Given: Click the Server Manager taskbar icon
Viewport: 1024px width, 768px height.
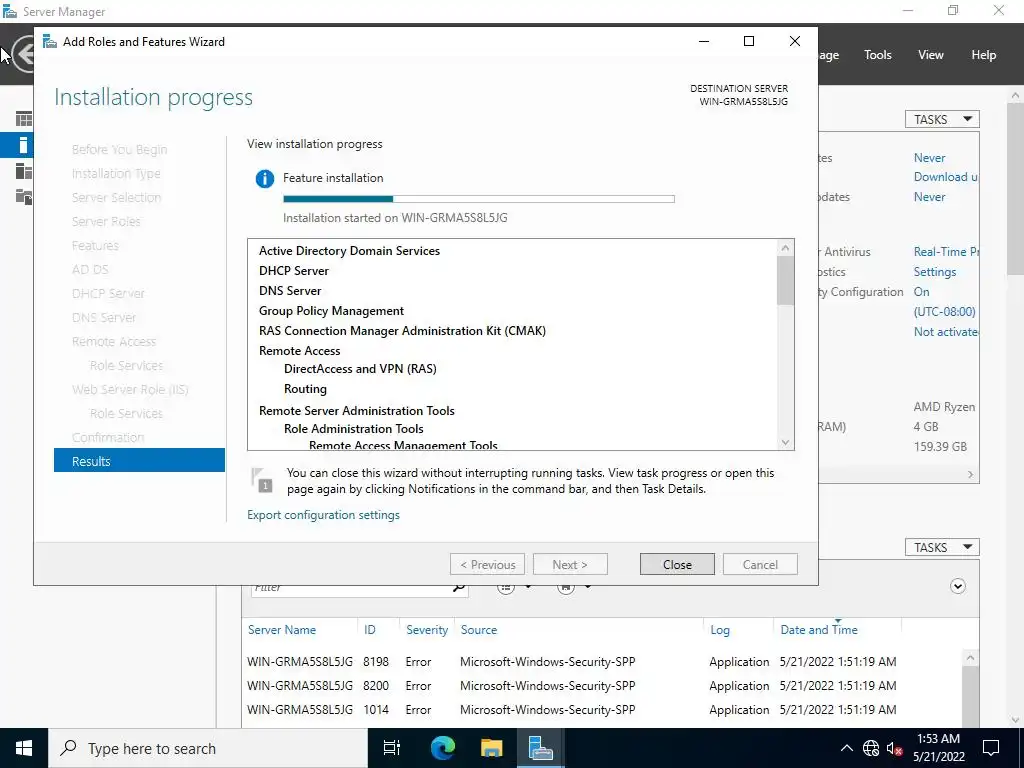Looking at the screenshot, I should (x=541, y=748).
